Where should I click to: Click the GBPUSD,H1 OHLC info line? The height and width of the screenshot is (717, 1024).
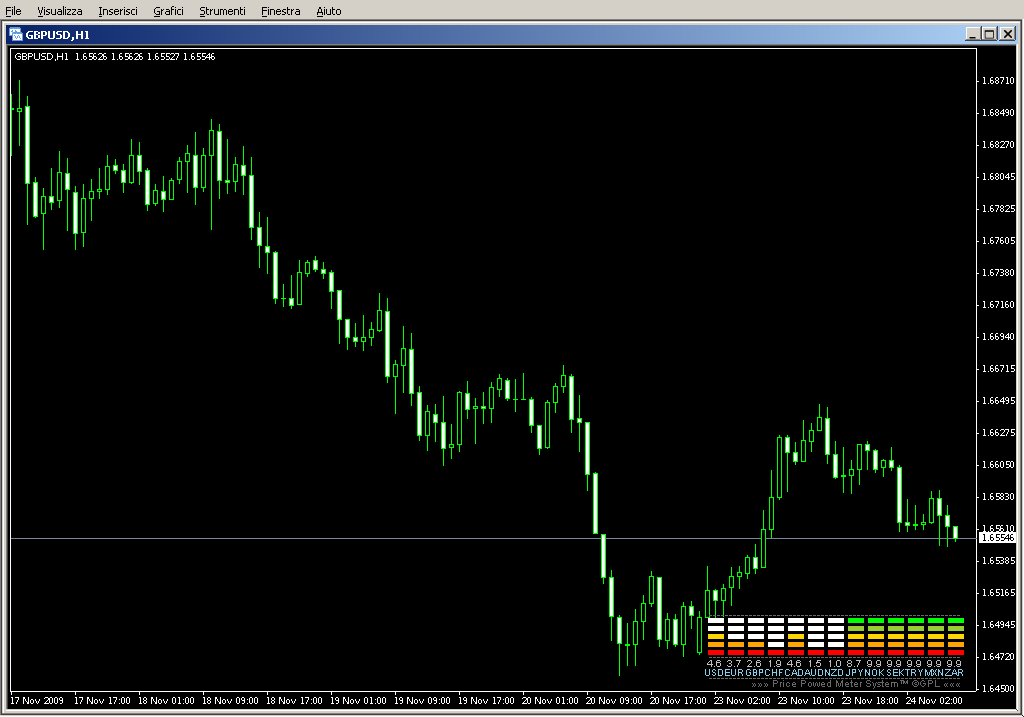[115, 57]
